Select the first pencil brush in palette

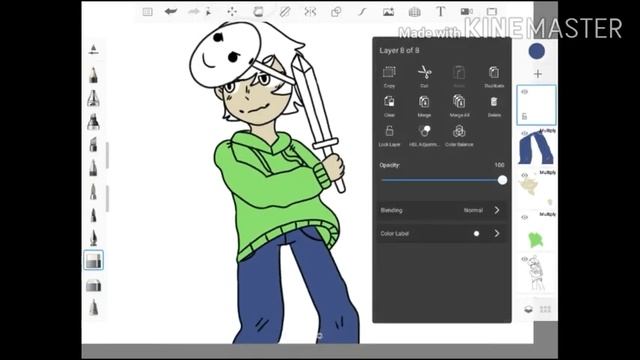(x=93, y=75)
